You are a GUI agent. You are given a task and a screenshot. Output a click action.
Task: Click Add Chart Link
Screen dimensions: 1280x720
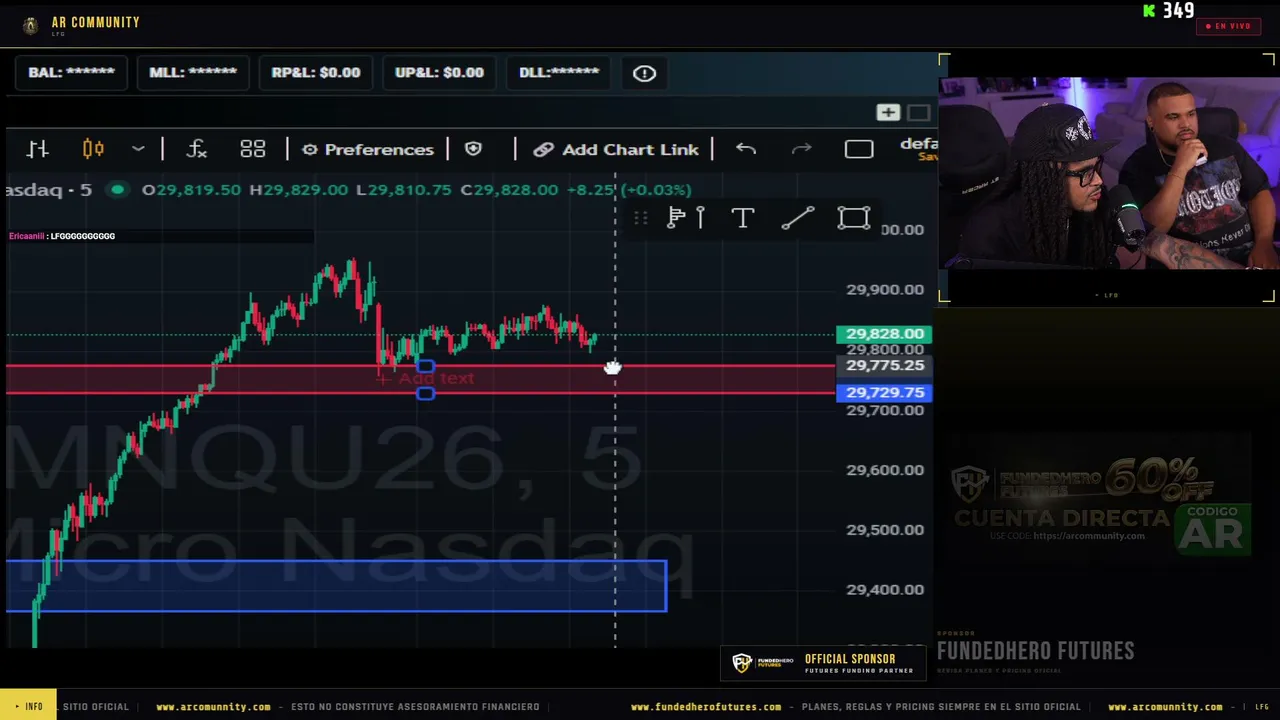[616, 149]
